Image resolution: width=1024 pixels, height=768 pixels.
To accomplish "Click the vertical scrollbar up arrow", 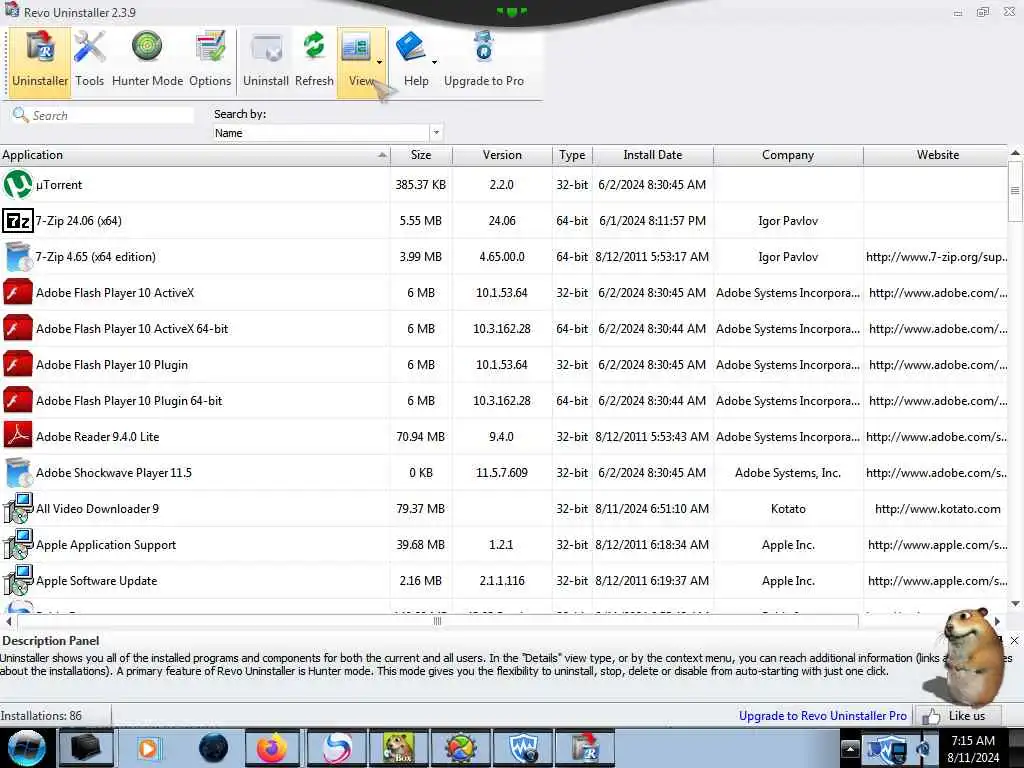I will click(1015, 153).
